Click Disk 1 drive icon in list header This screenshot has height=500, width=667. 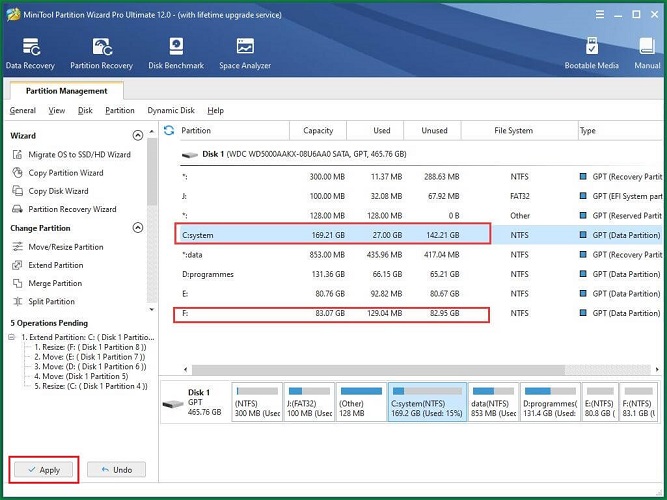point(190,154)
